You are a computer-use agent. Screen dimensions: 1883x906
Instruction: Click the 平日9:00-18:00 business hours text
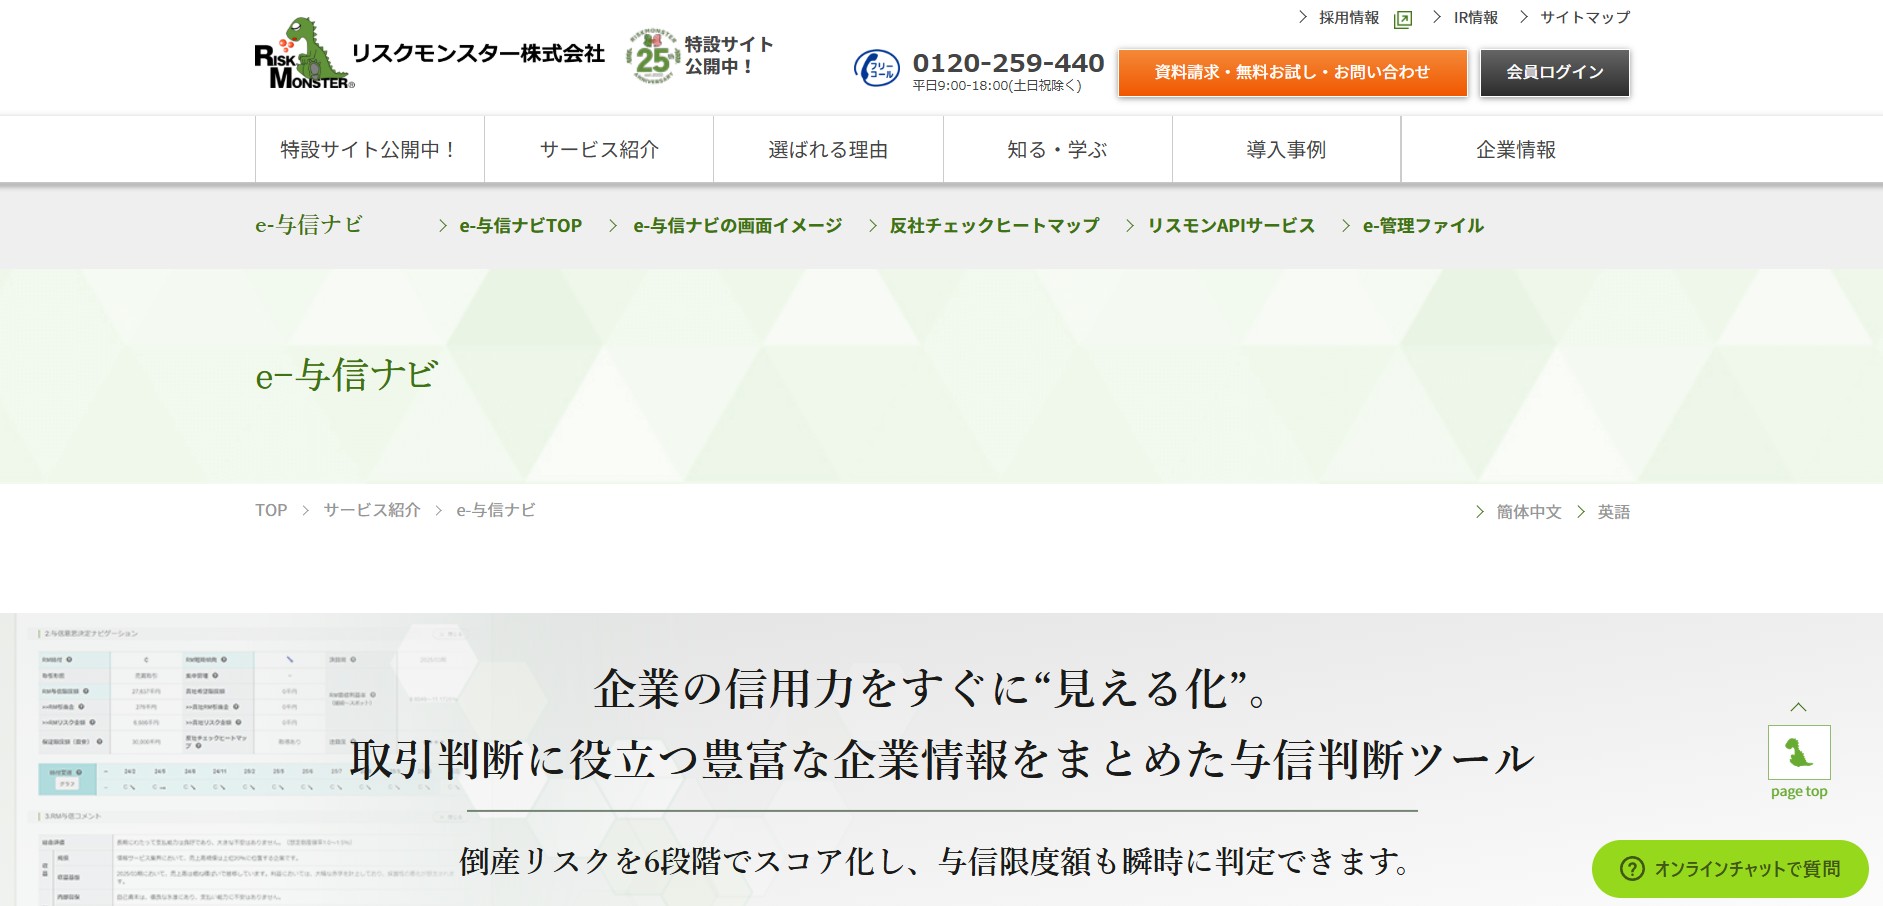click(x=997, y=86)
